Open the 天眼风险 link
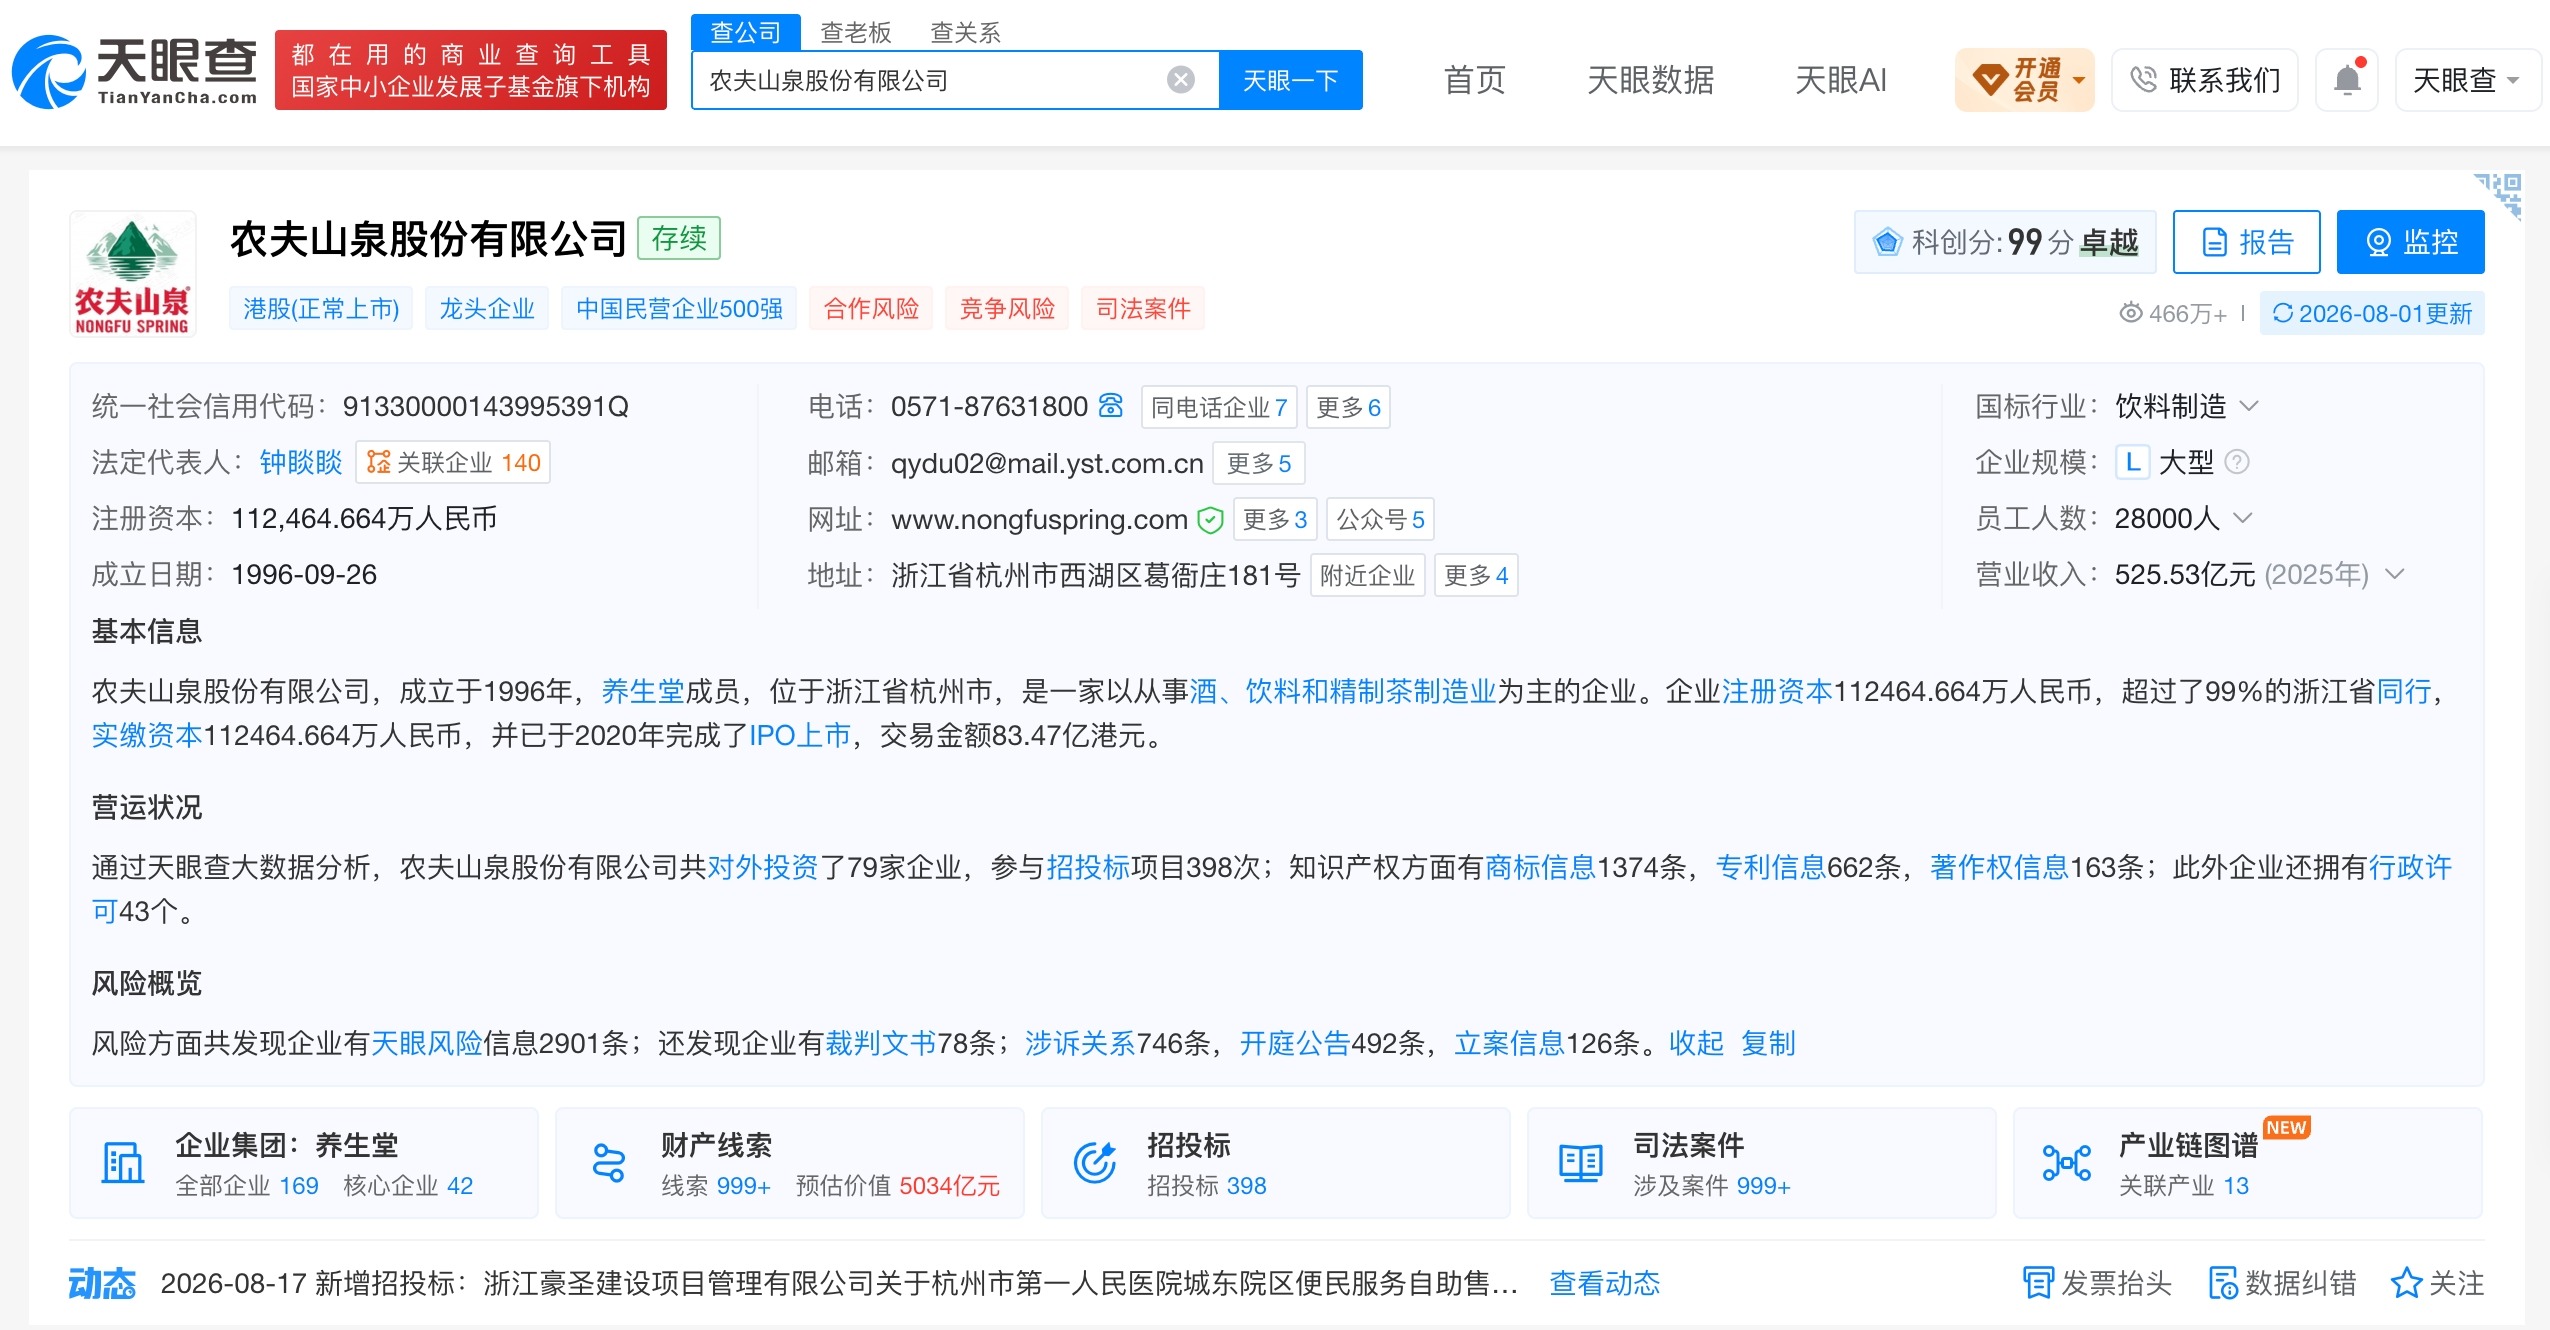This screenshot has height=1330, width=2550. point(427,1043)
